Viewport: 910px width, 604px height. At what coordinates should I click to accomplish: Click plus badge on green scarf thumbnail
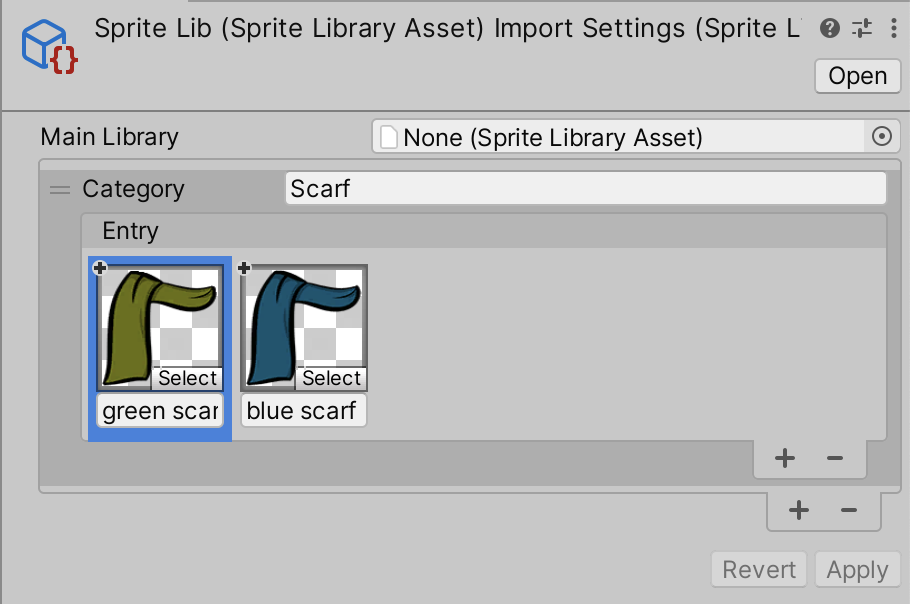100,267
